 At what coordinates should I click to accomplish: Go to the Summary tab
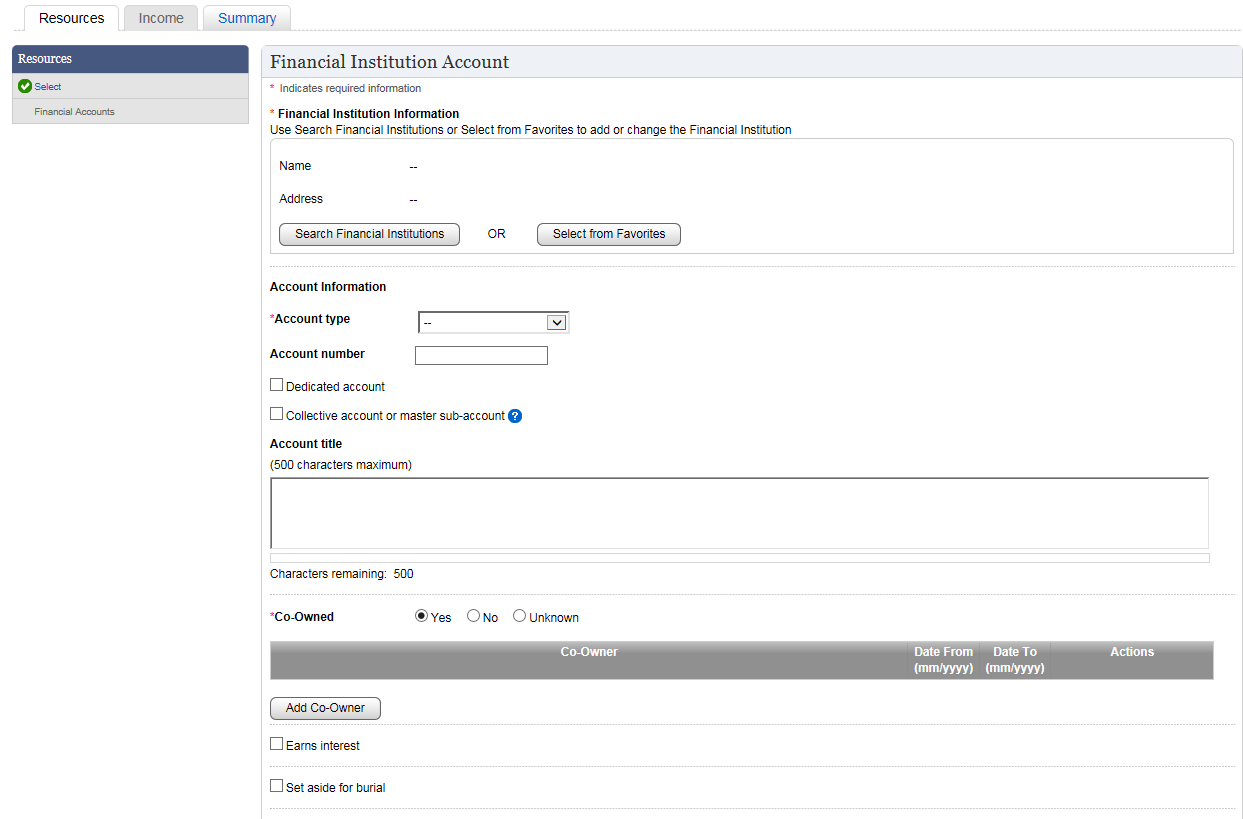[247, 18]
